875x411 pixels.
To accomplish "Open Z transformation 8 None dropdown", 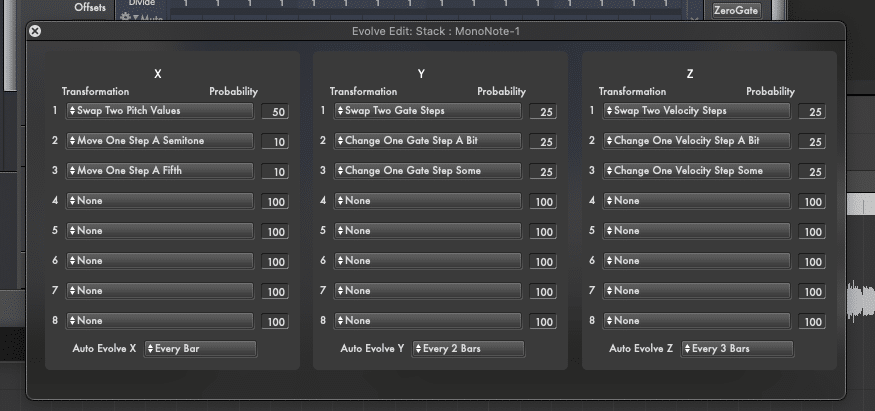I will coord(696,321).
